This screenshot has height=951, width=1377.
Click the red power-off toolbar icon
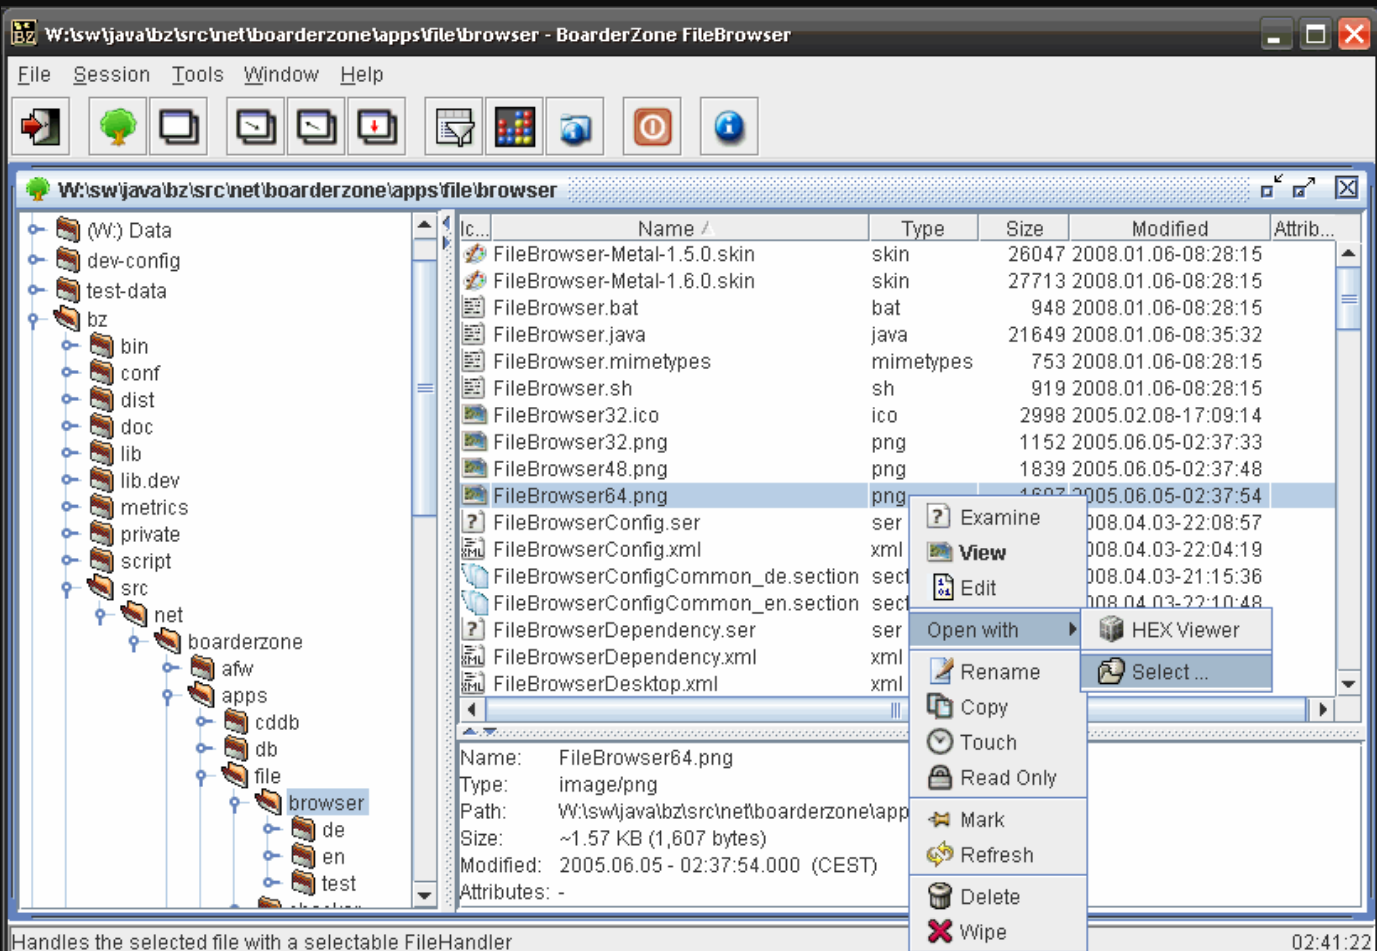click(x=651, y=126)
